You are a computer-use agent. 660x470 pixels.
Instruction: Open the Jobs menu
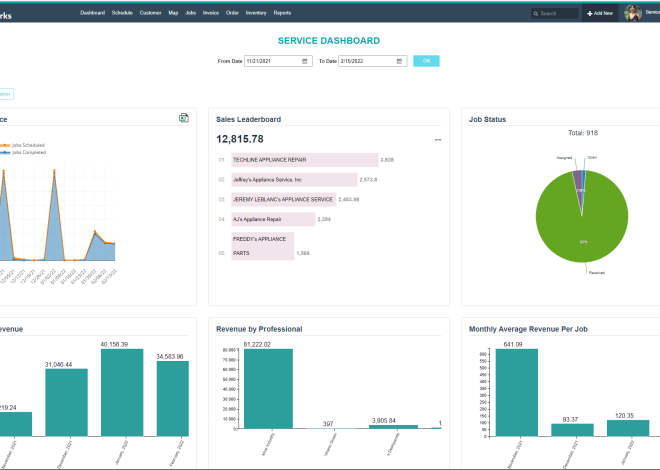[x=191, y=13]
